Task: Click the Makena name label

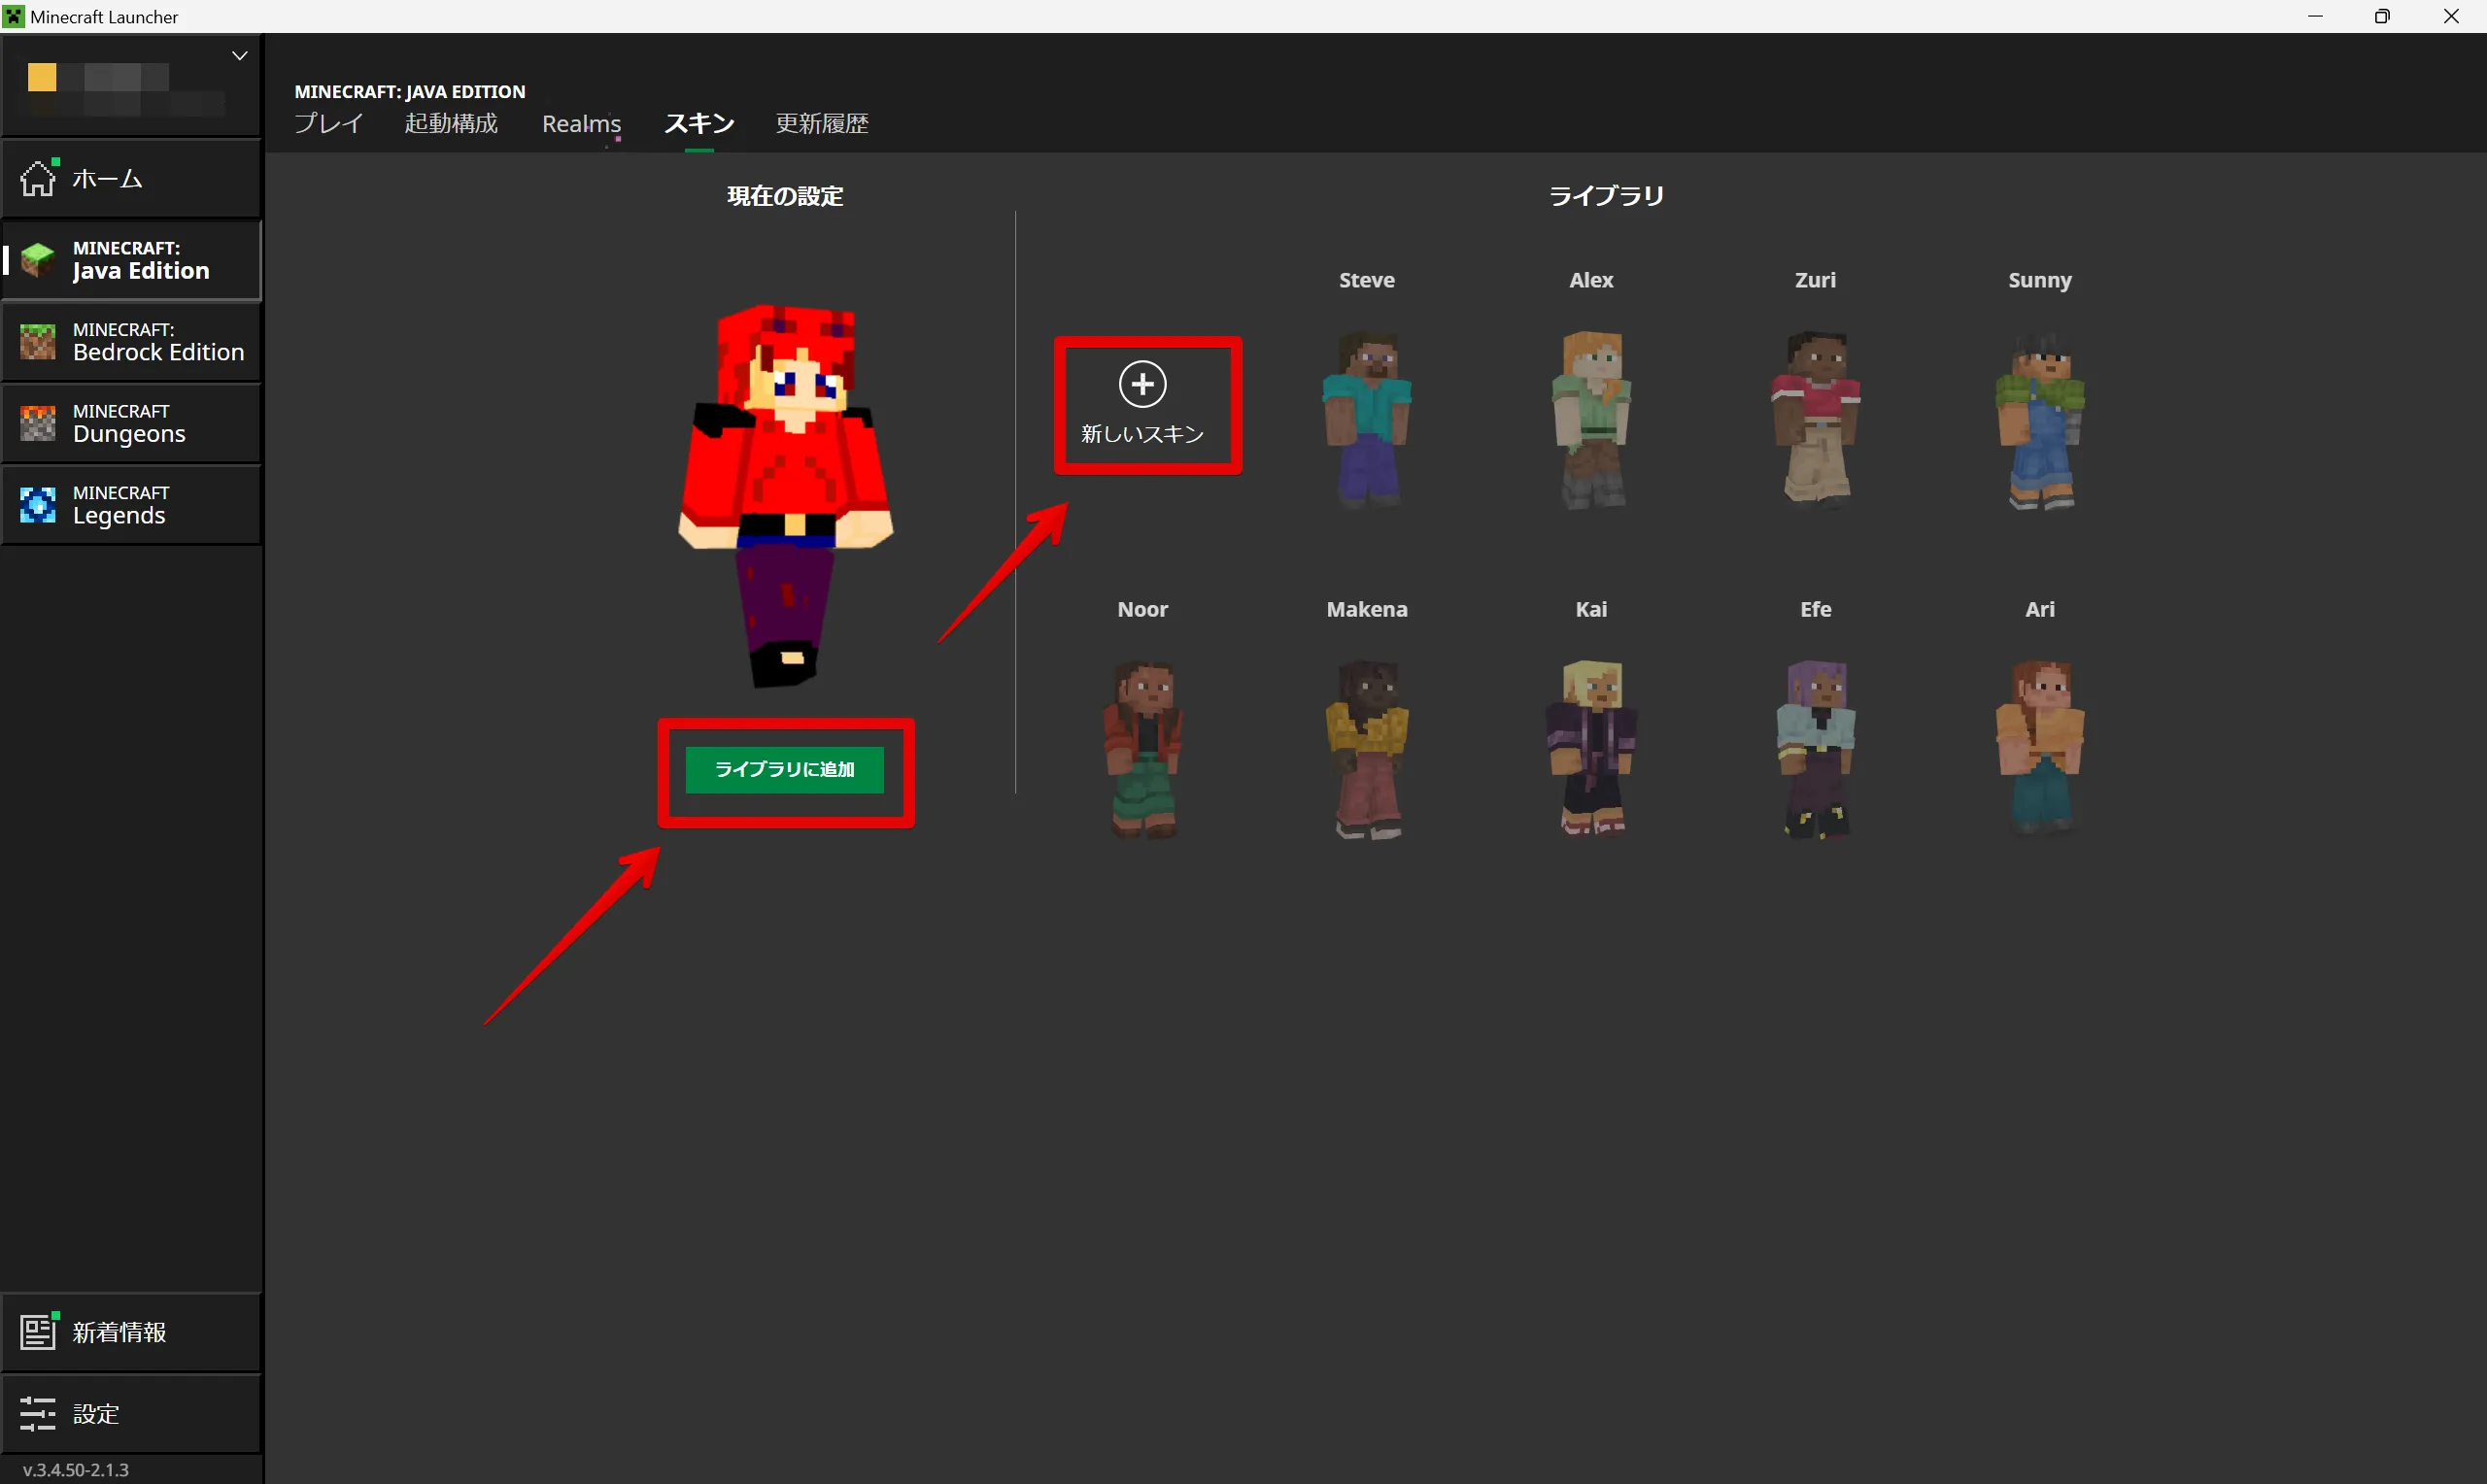Action: [1366, 609]
